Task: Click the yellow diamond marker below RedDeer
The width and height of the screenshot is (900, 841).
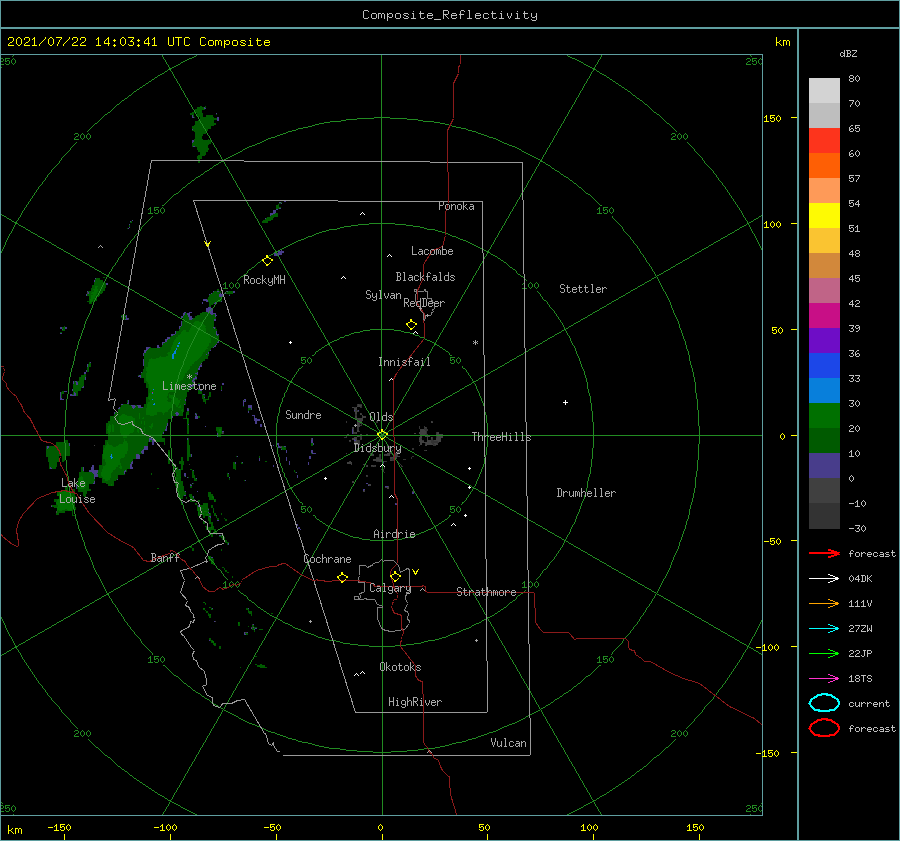Action: (x=412, y=325)
